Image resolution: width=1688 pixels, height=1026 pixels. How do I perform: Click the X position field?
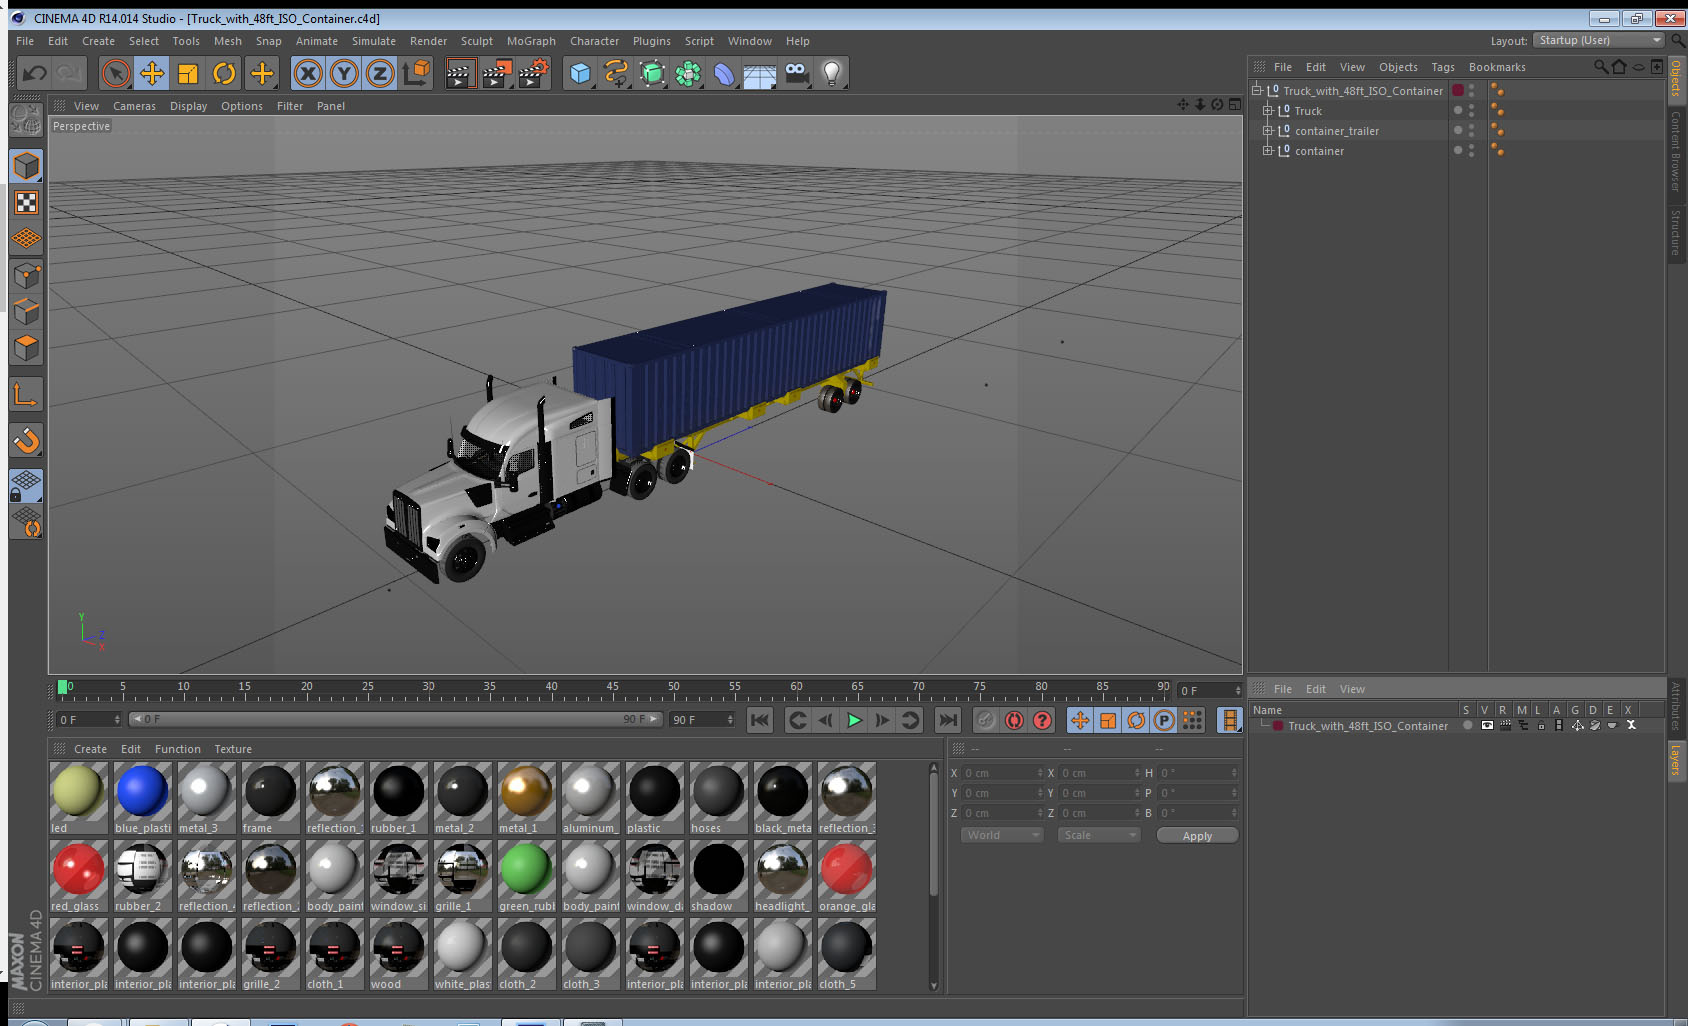[1002, 773]
